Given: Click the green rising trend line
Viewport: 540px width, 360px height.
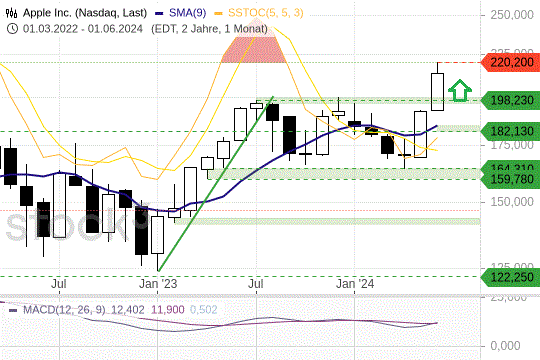Looking at the screenshot, I should (x=216, y=184).
